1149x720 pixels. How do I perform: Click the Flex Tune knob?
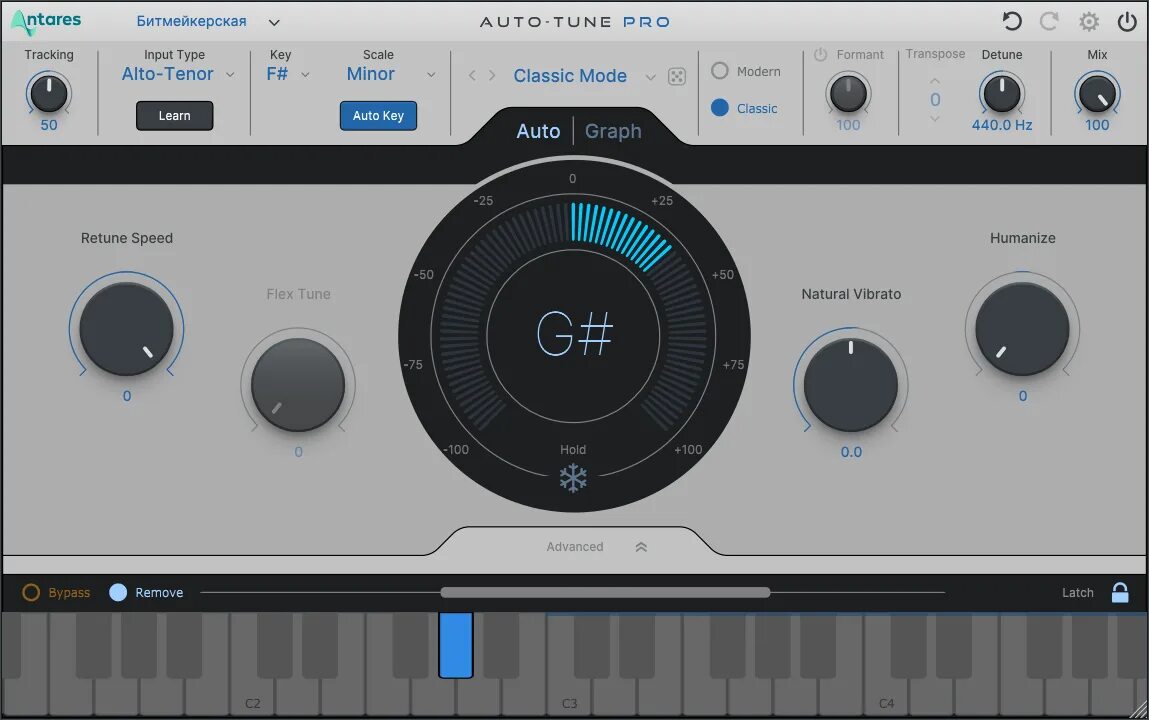(x=298, y=385)
